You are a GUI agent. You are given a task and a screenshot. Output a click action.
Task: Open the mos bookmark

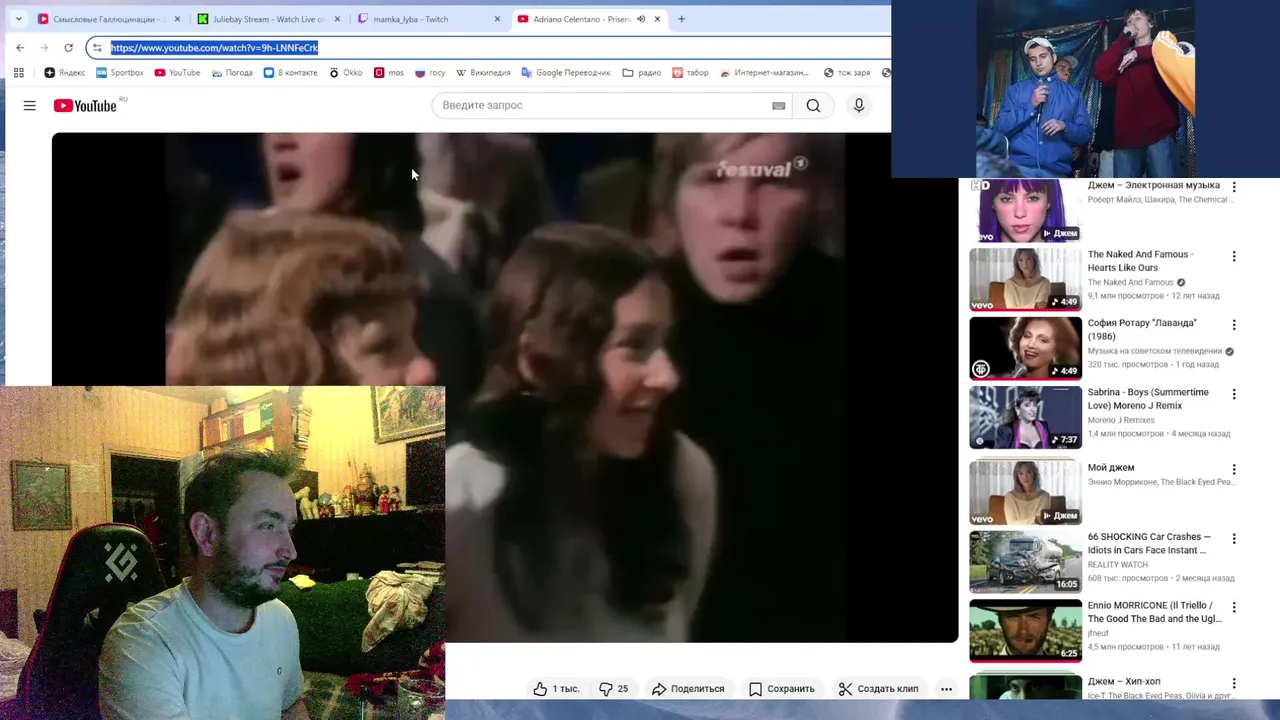pos(389,72)
